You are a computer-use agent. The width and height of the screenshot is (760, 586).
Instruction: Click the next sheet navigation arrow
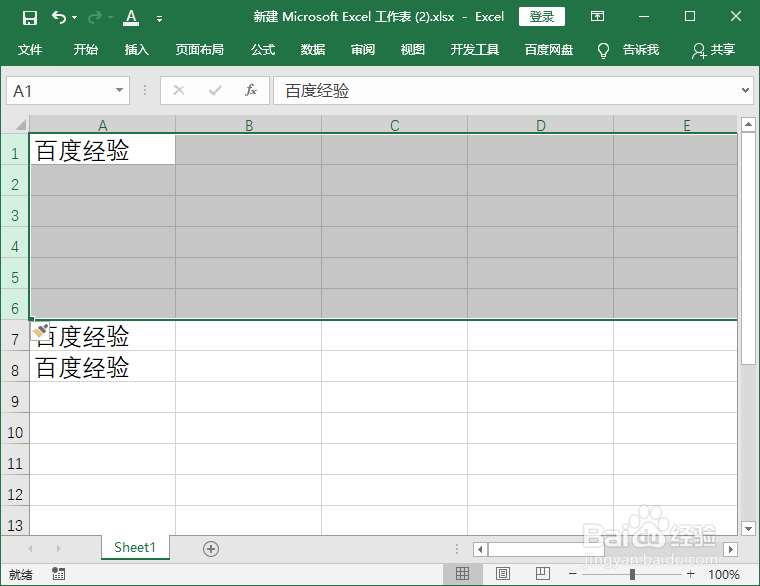pos(58,548)
